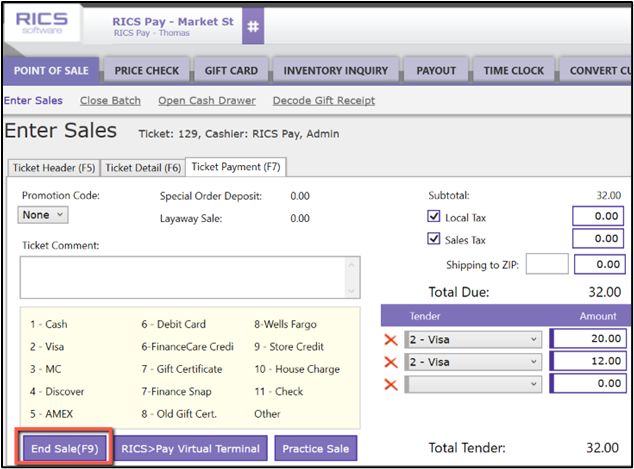Delete the empty 0.00 tender row

click(391, 384)
